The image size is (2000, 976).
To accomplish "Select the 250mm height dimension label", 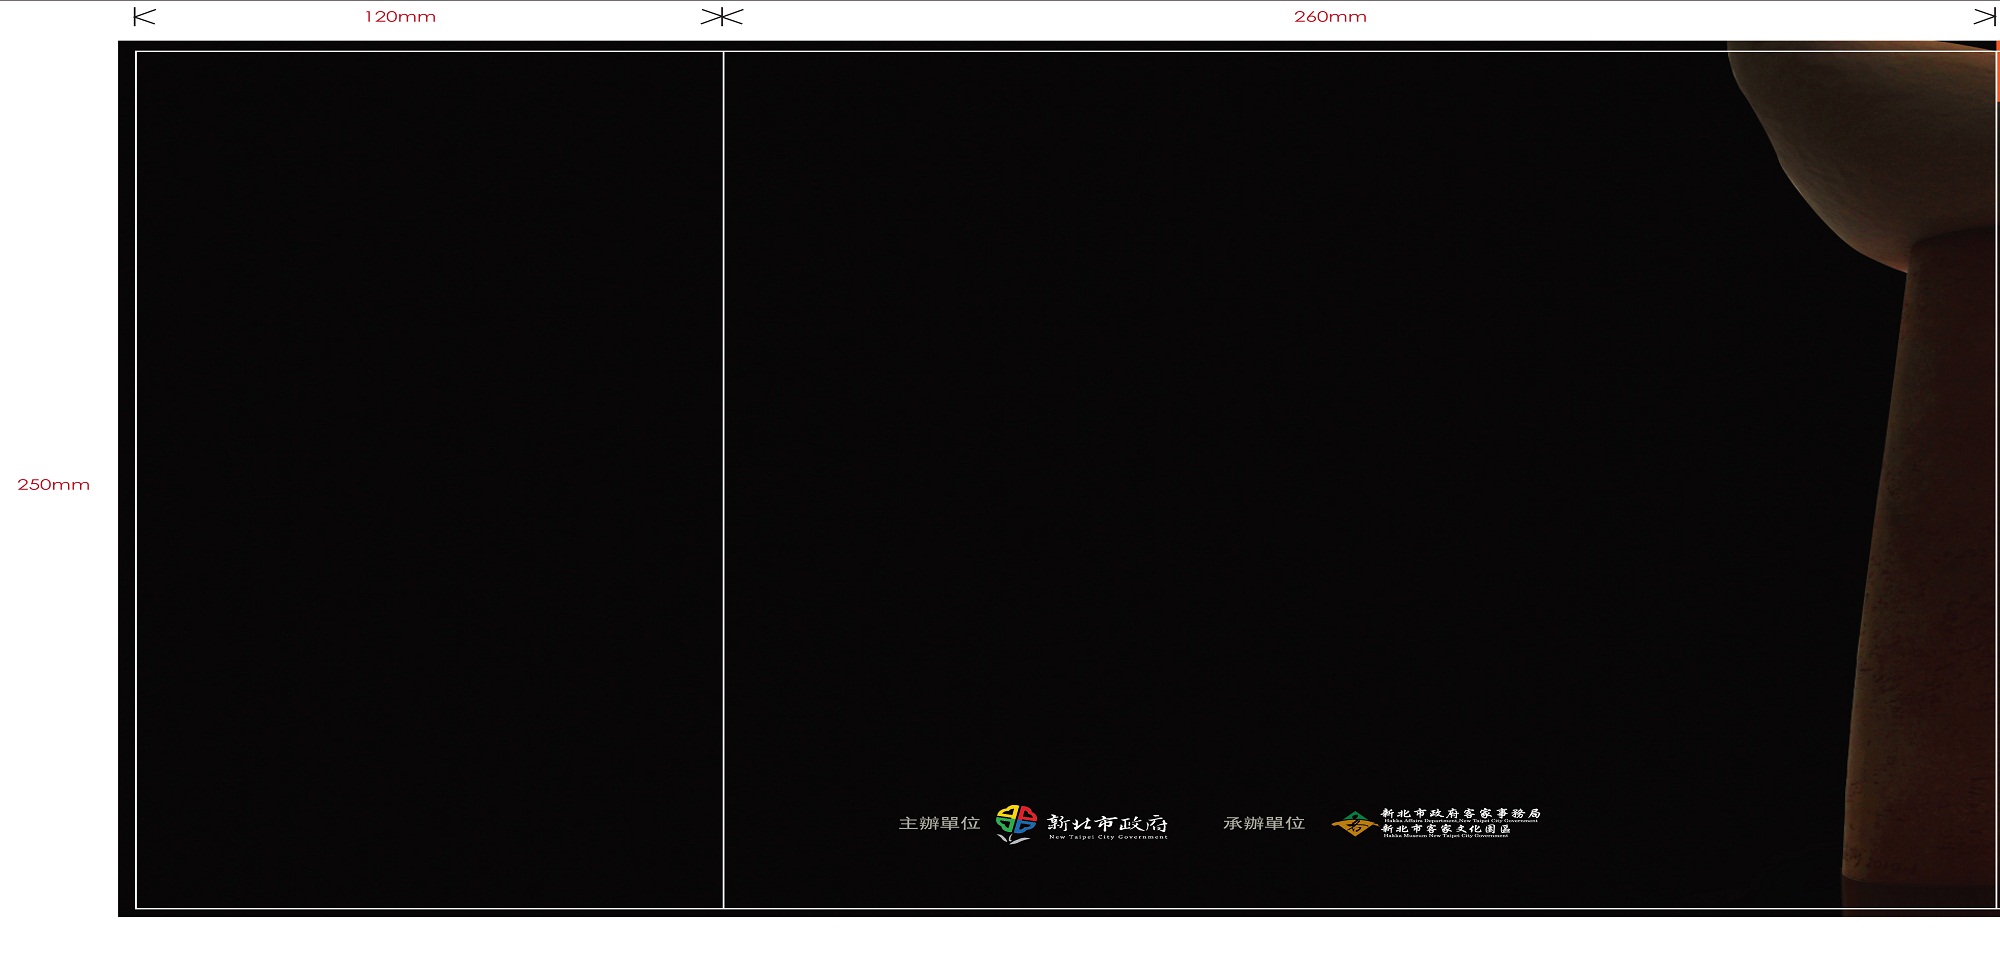I will (x=54, y=485).
